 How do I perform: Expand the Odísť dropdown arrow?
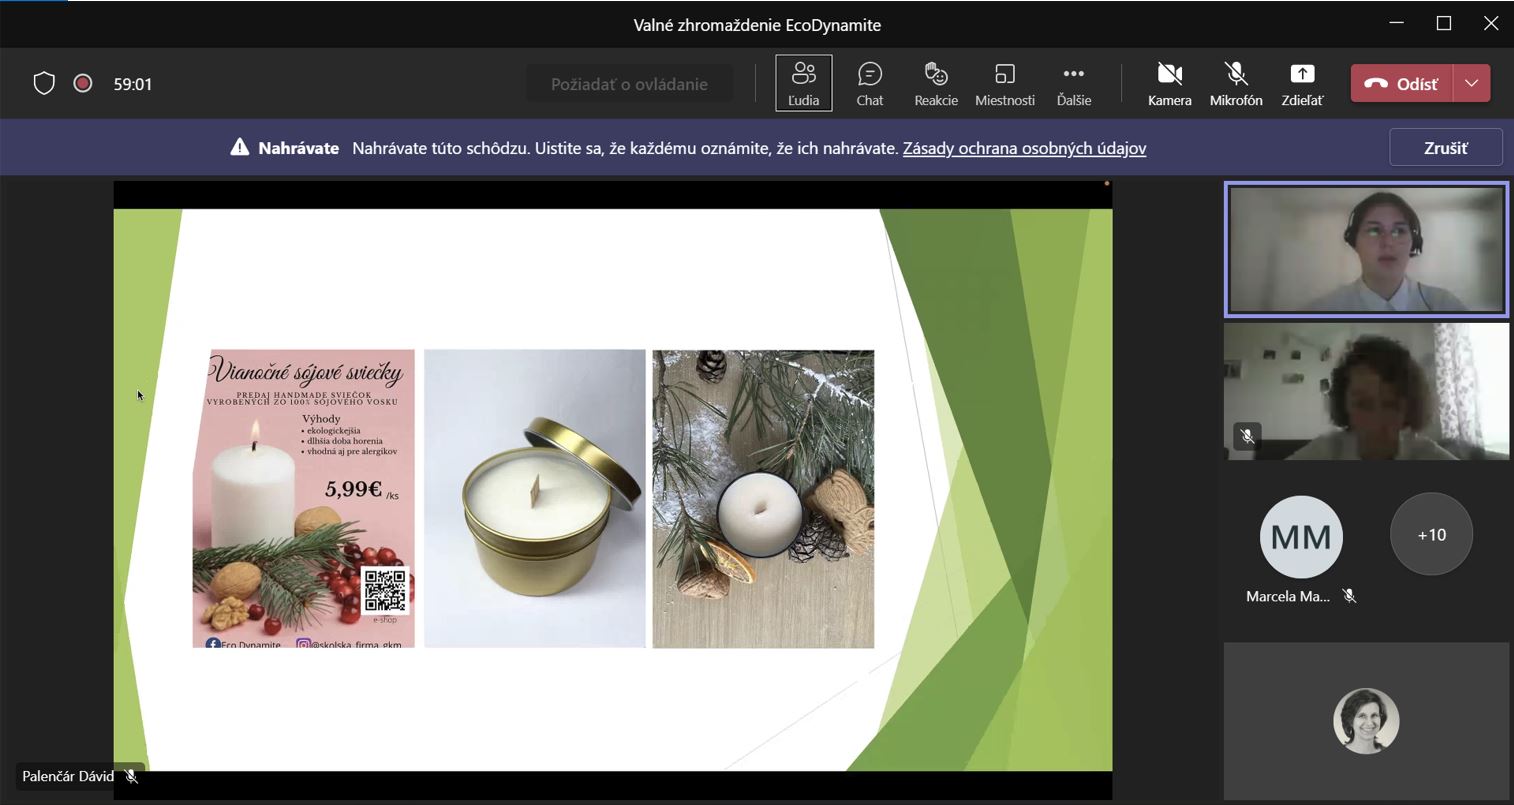point(1471,84)
